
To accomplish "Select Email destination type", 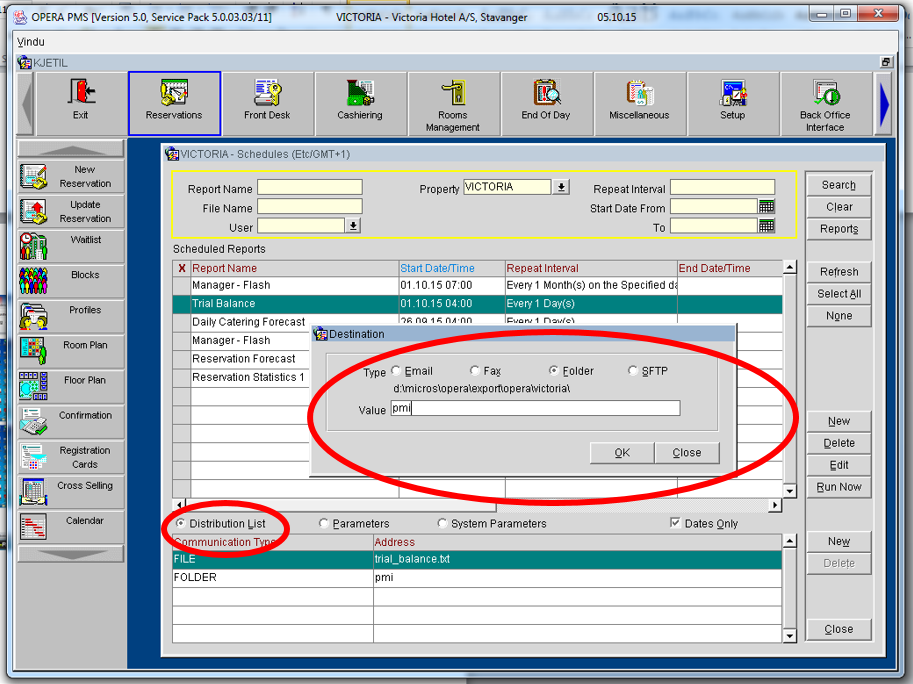I will tap(397, 371).
